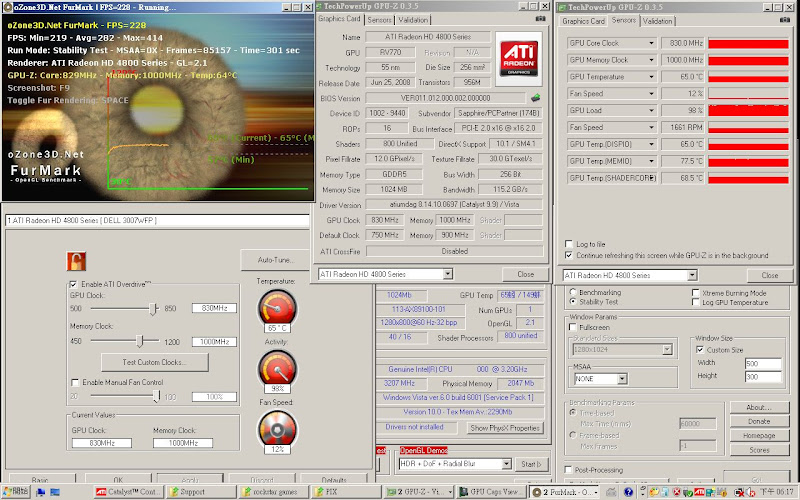
Task: Click the Overdrive unlock padlock icon
Action: pyautogui.click(x=76, y=261)
